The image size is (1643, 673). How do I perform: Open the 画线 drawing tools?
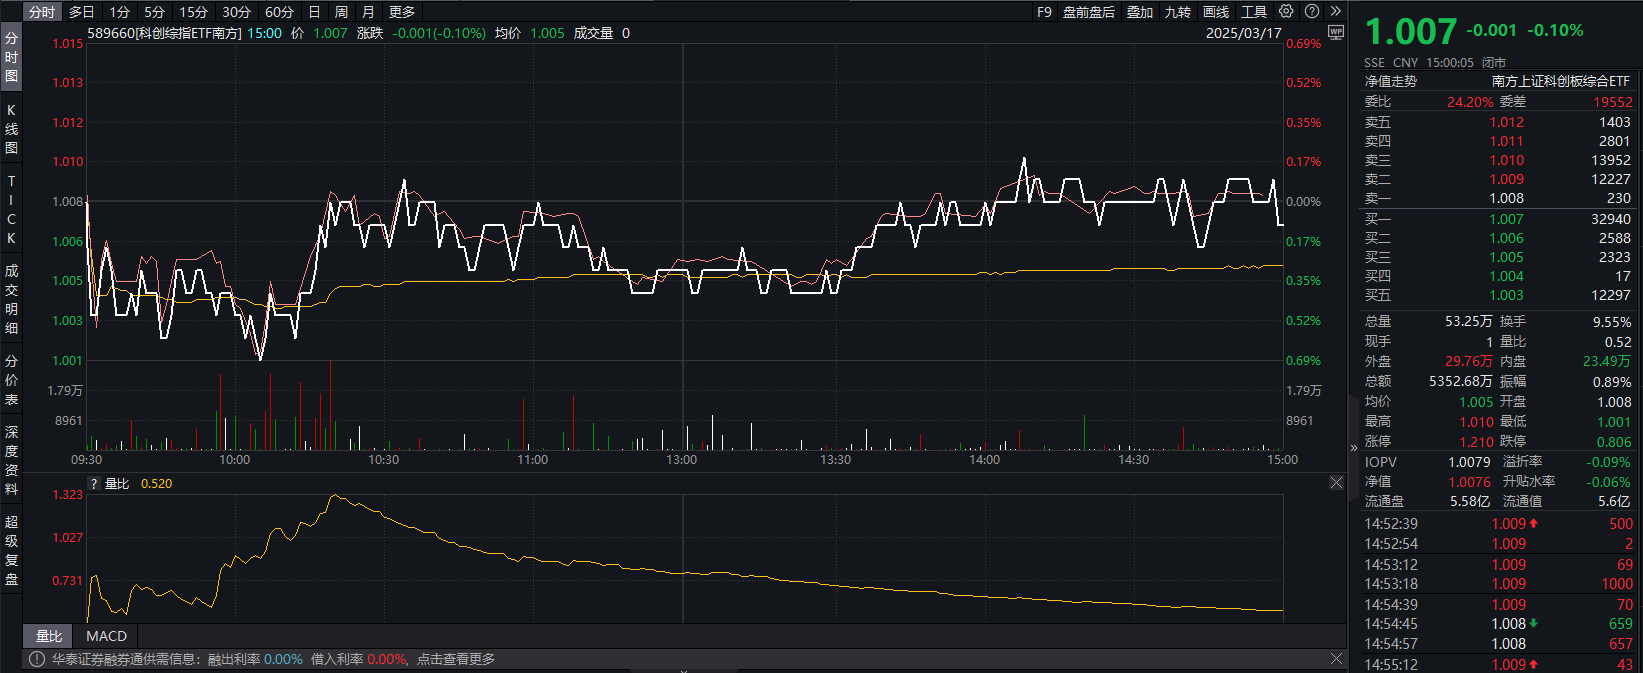(x=1216, y=12)
